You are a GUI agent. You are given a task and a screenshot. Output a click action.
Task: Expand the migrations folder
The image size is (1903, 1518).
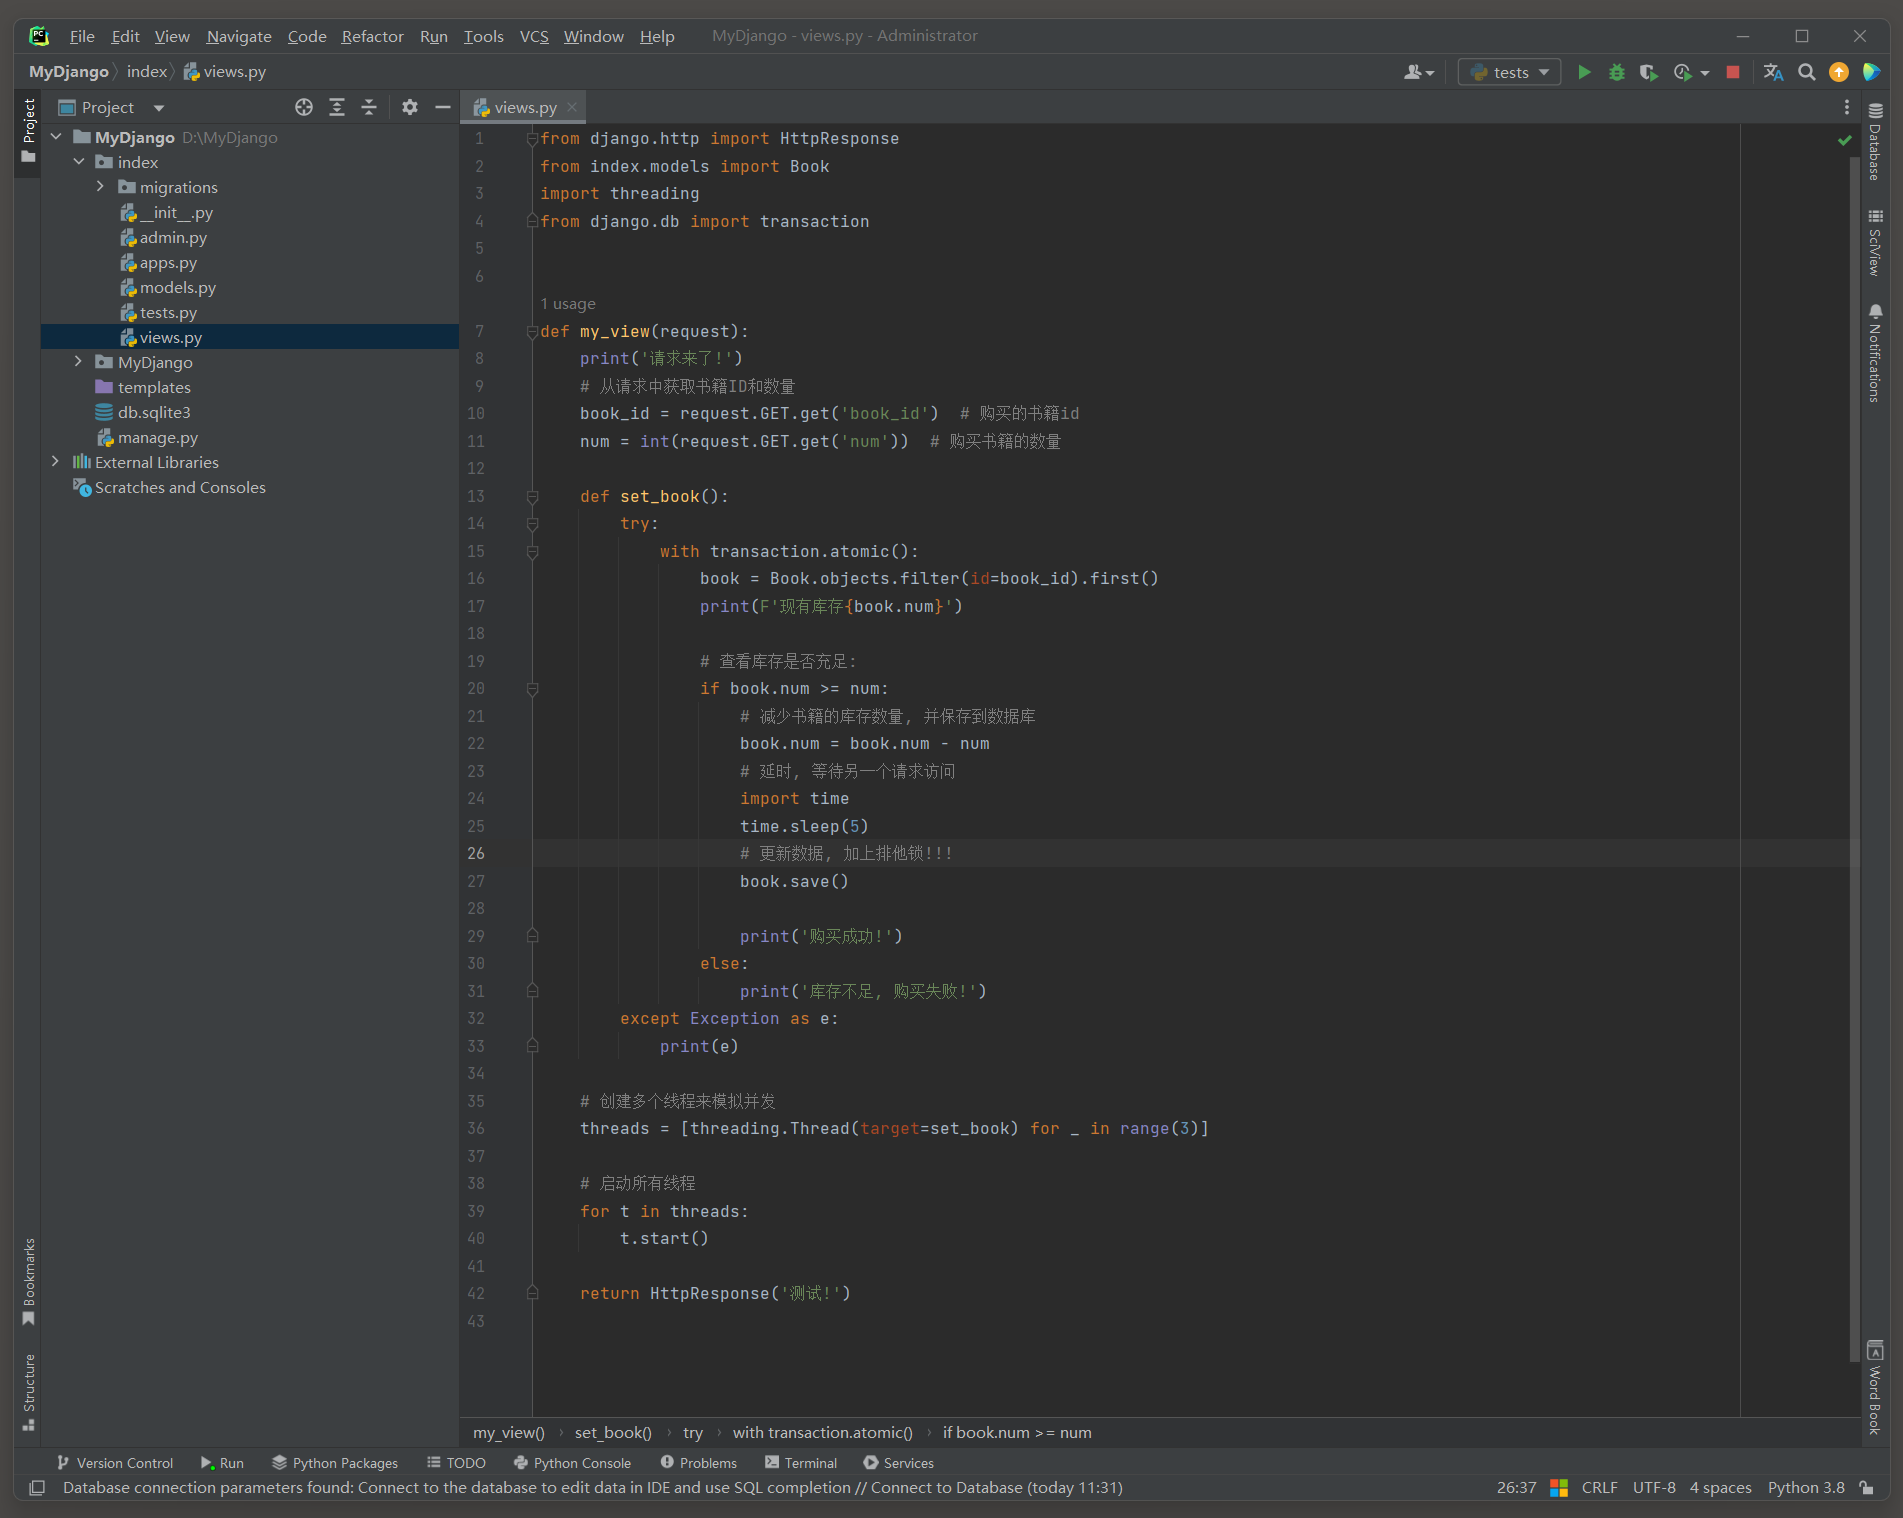(x=100, y=187)
